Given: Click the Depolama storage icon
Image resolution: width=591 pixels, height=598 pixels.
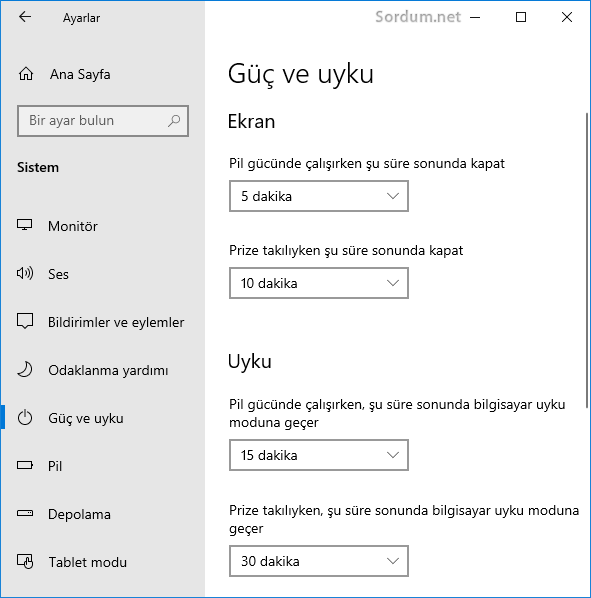Looking at the screenshot, I should [x=25, y=513].
